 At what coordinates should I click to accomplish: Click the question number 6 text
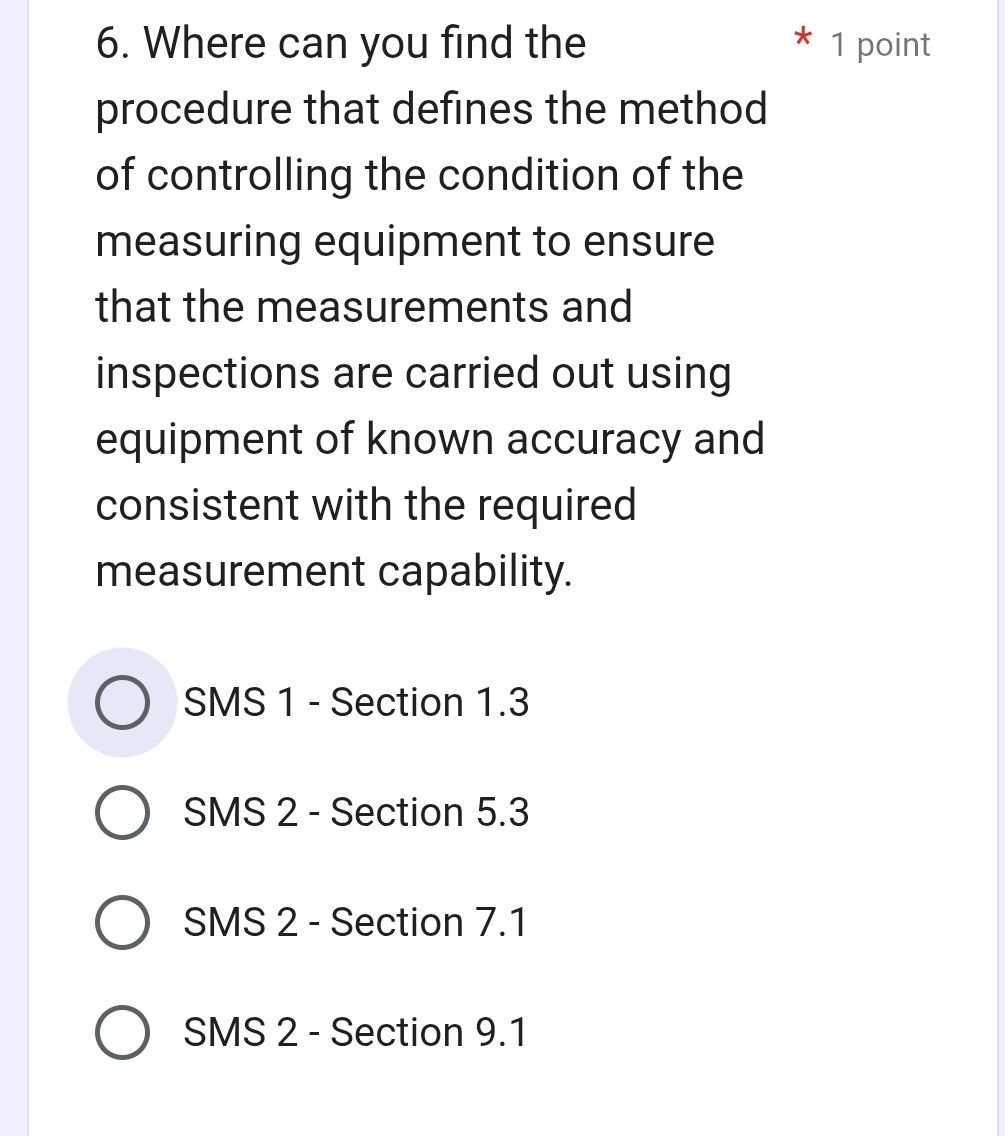110,43
